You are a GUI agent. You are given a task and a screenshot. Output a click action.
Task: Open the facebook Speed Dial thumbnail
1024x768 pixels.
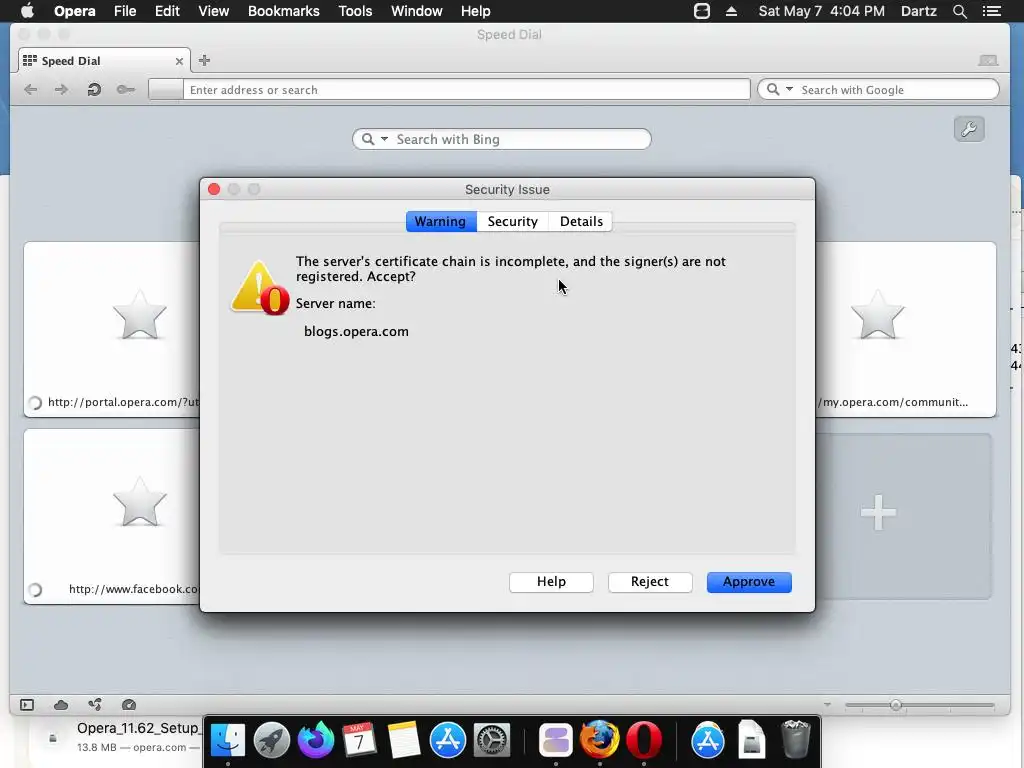(112, 516)
